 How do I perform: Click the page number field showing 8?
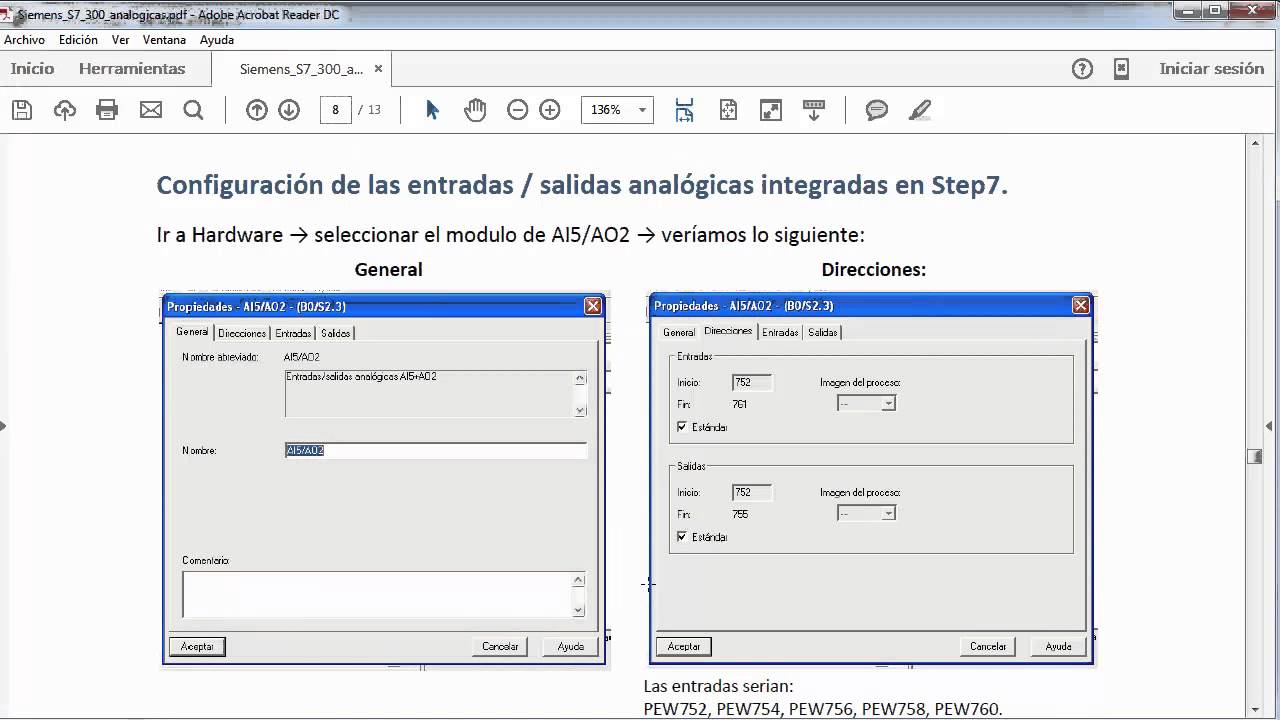(x=336, y=110)
